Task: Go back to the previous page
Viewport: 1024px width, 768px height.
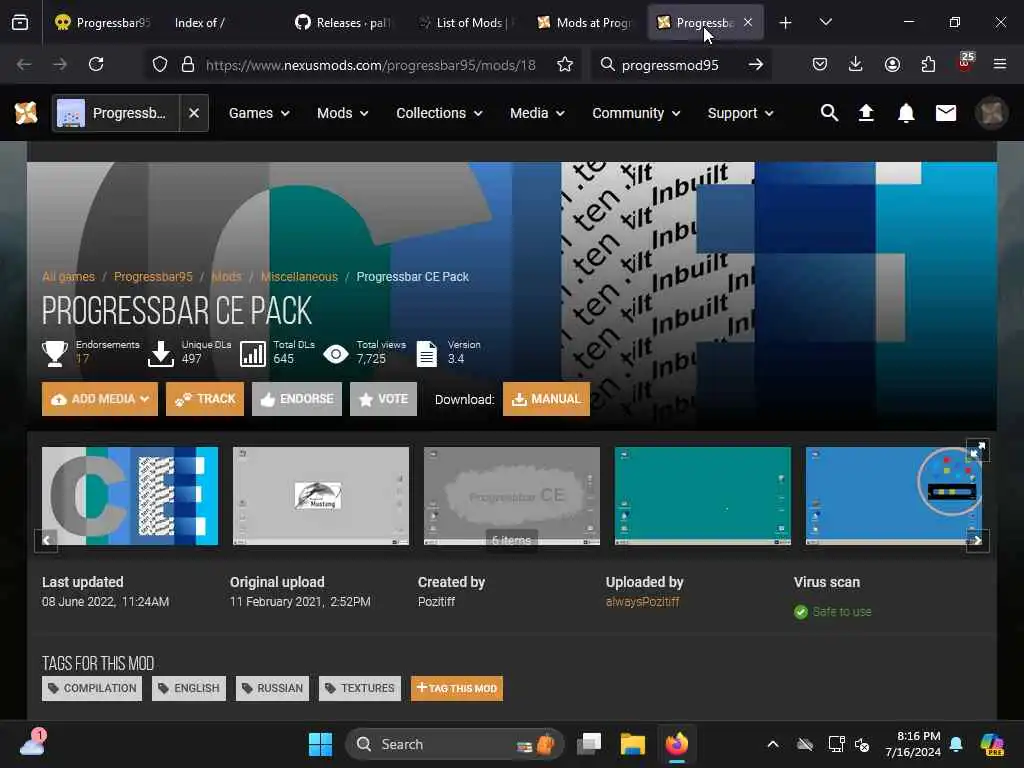Action: tap(24, 64)
